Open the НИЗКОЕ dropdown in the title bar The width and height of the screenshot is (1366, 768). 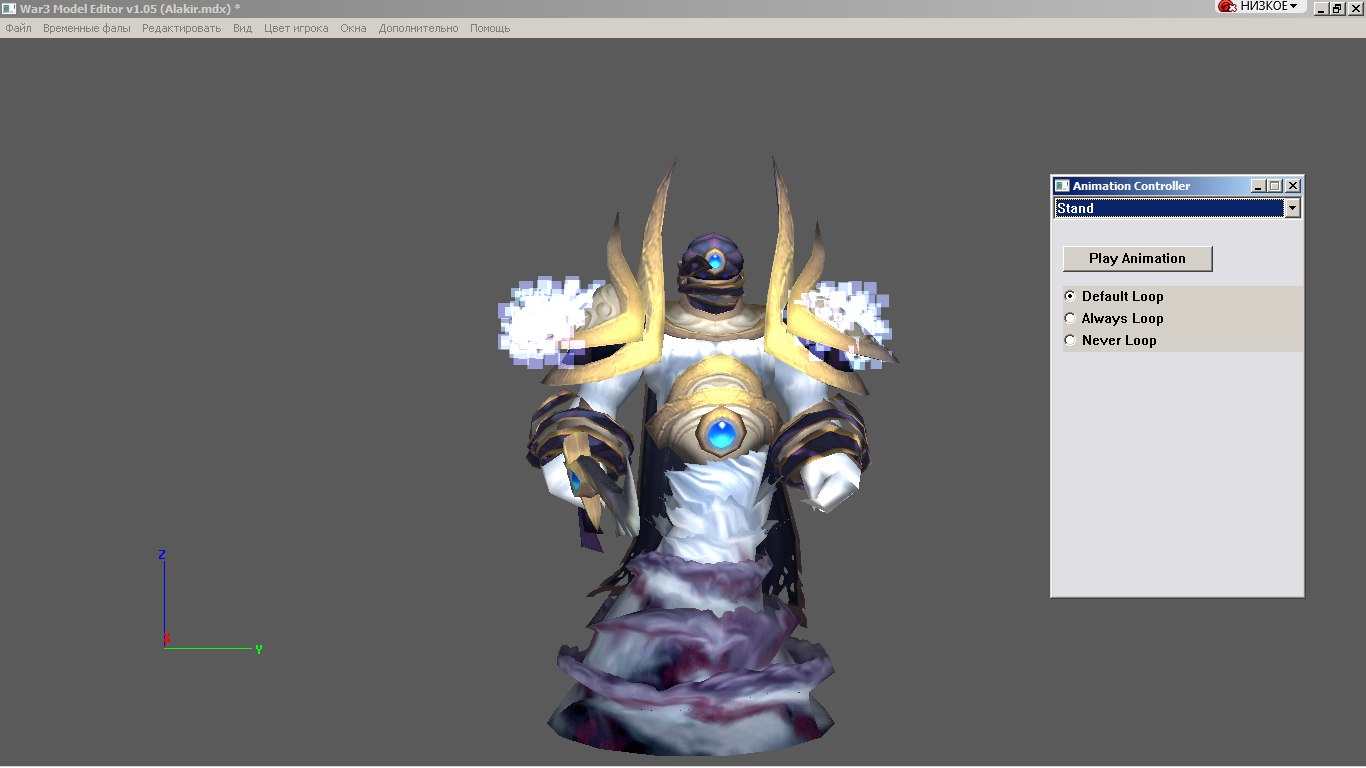1261,6
